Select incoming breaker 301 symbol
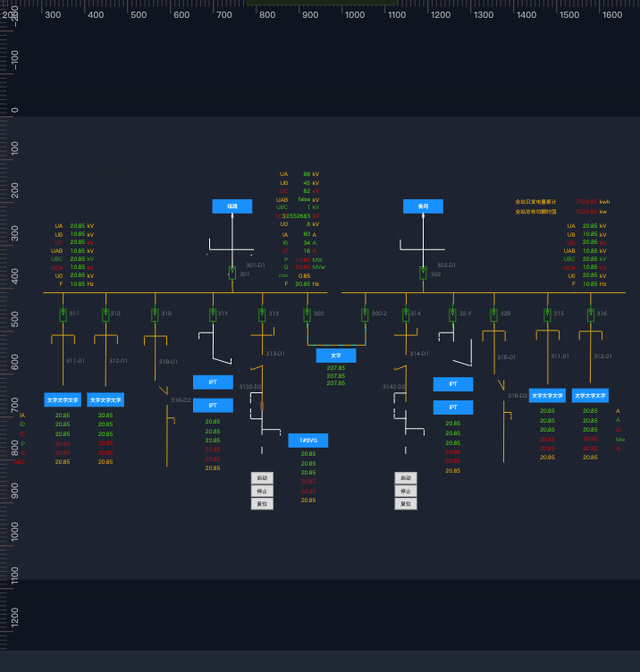 coord(232,273)
